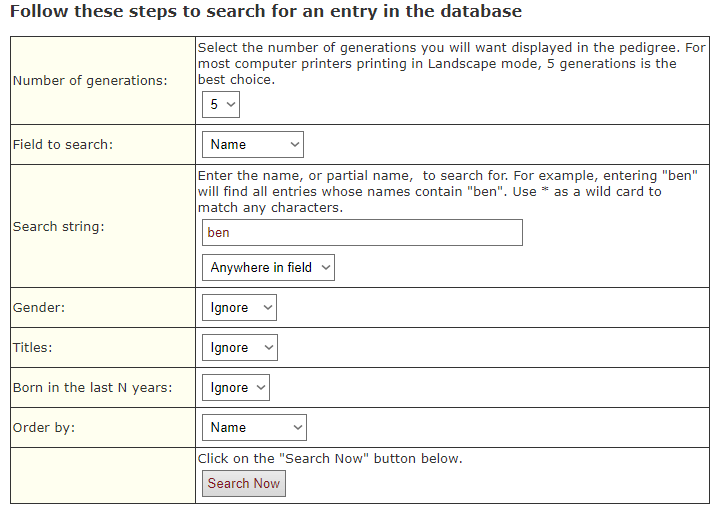Click the "Number of generations:" label
Screen dimensions: 715x509
point(89,81)
